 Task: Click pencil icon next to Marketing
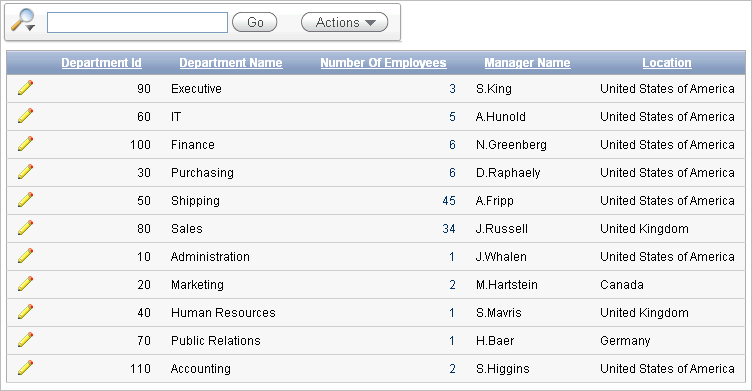25,284
